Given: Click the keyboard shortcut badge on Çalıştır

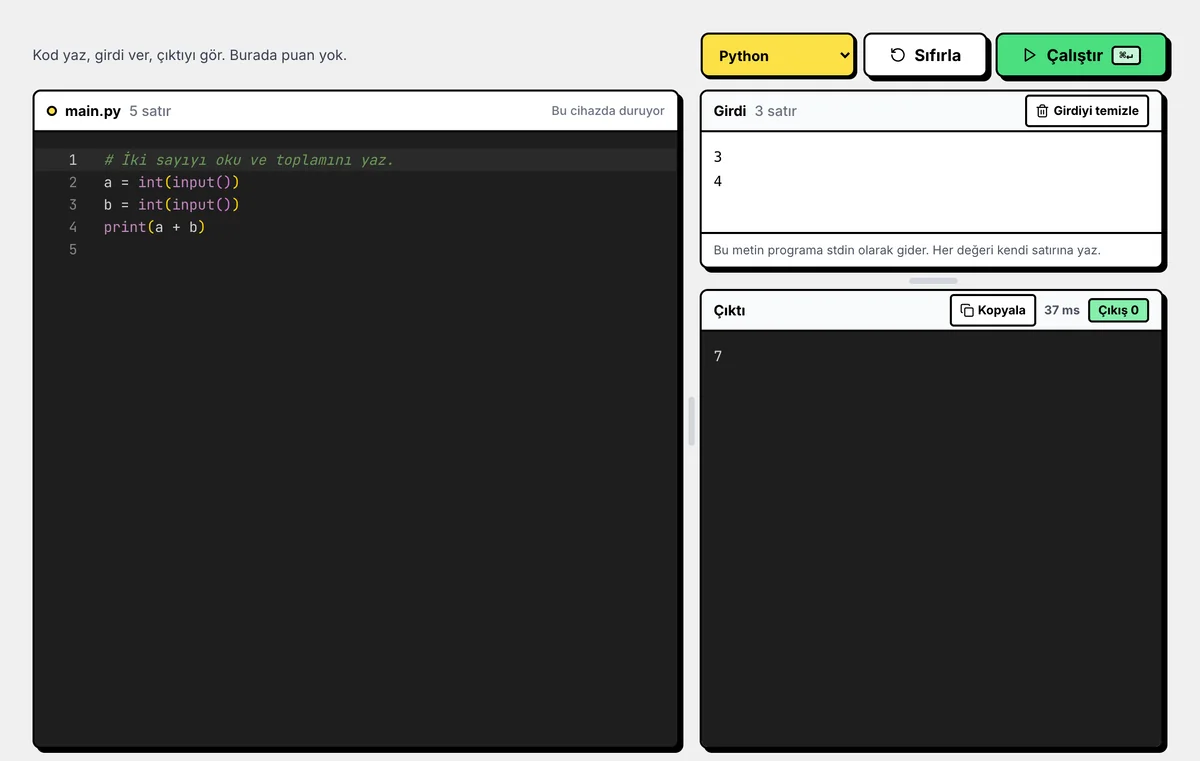Looking at the screenshot, I should point(1126,55).
